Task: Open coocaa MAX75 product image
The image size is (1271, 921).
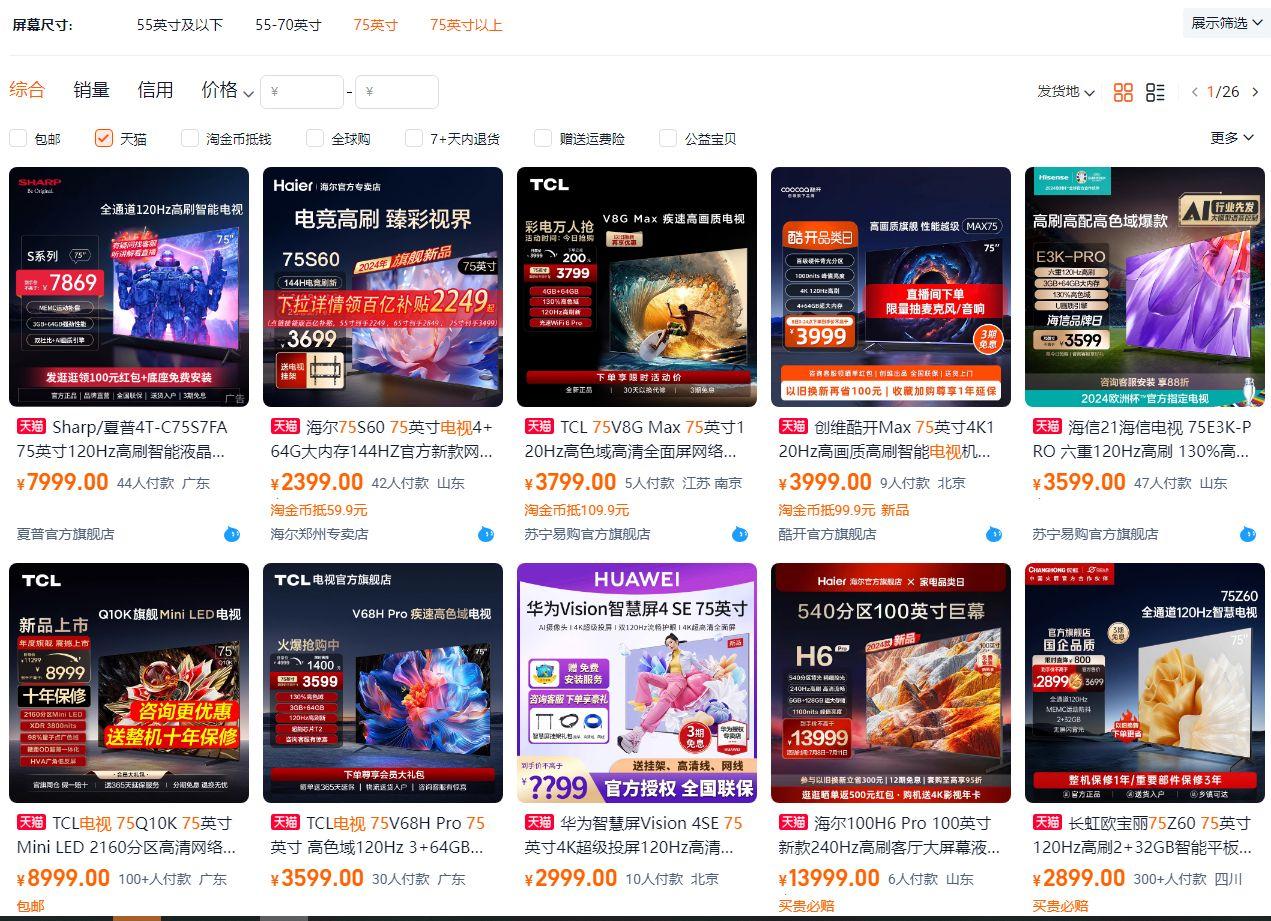Action: pyautogui.click(x=891, y=287)
